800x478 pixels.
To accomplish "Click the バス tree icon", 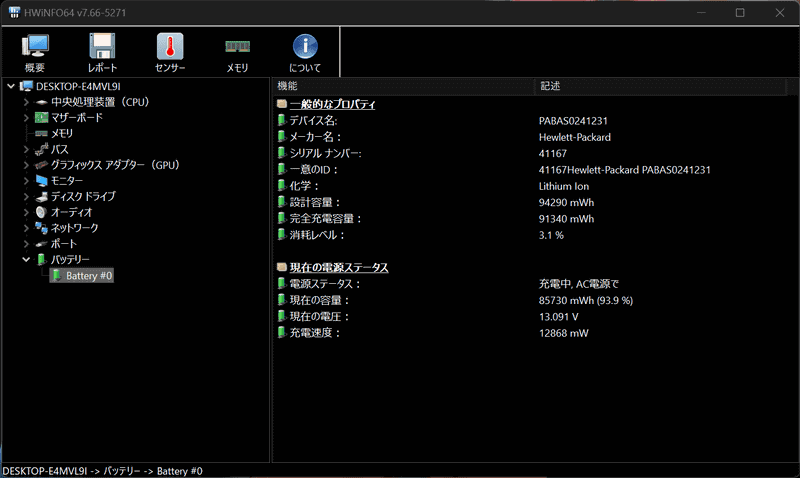I will click(x=41, y=149).
